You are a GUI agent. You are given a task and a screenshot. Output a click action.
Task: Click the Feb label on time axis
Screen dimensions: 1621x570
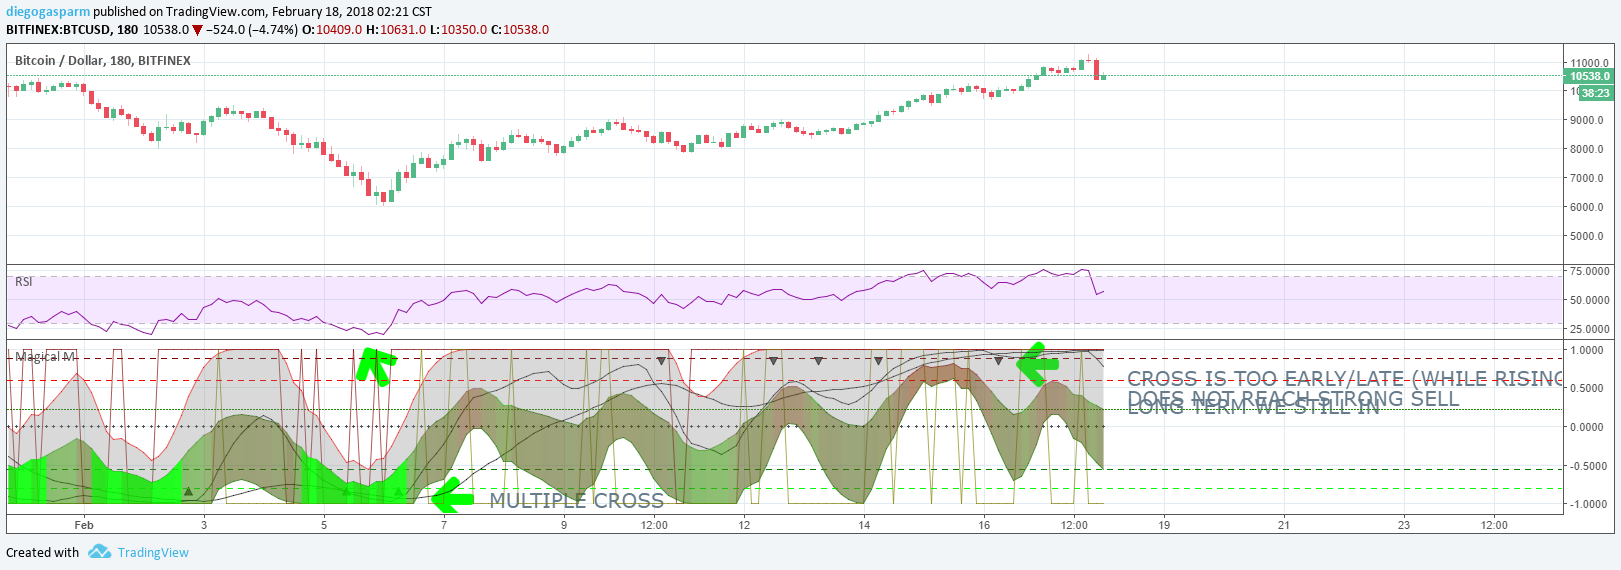coord(84,525)
